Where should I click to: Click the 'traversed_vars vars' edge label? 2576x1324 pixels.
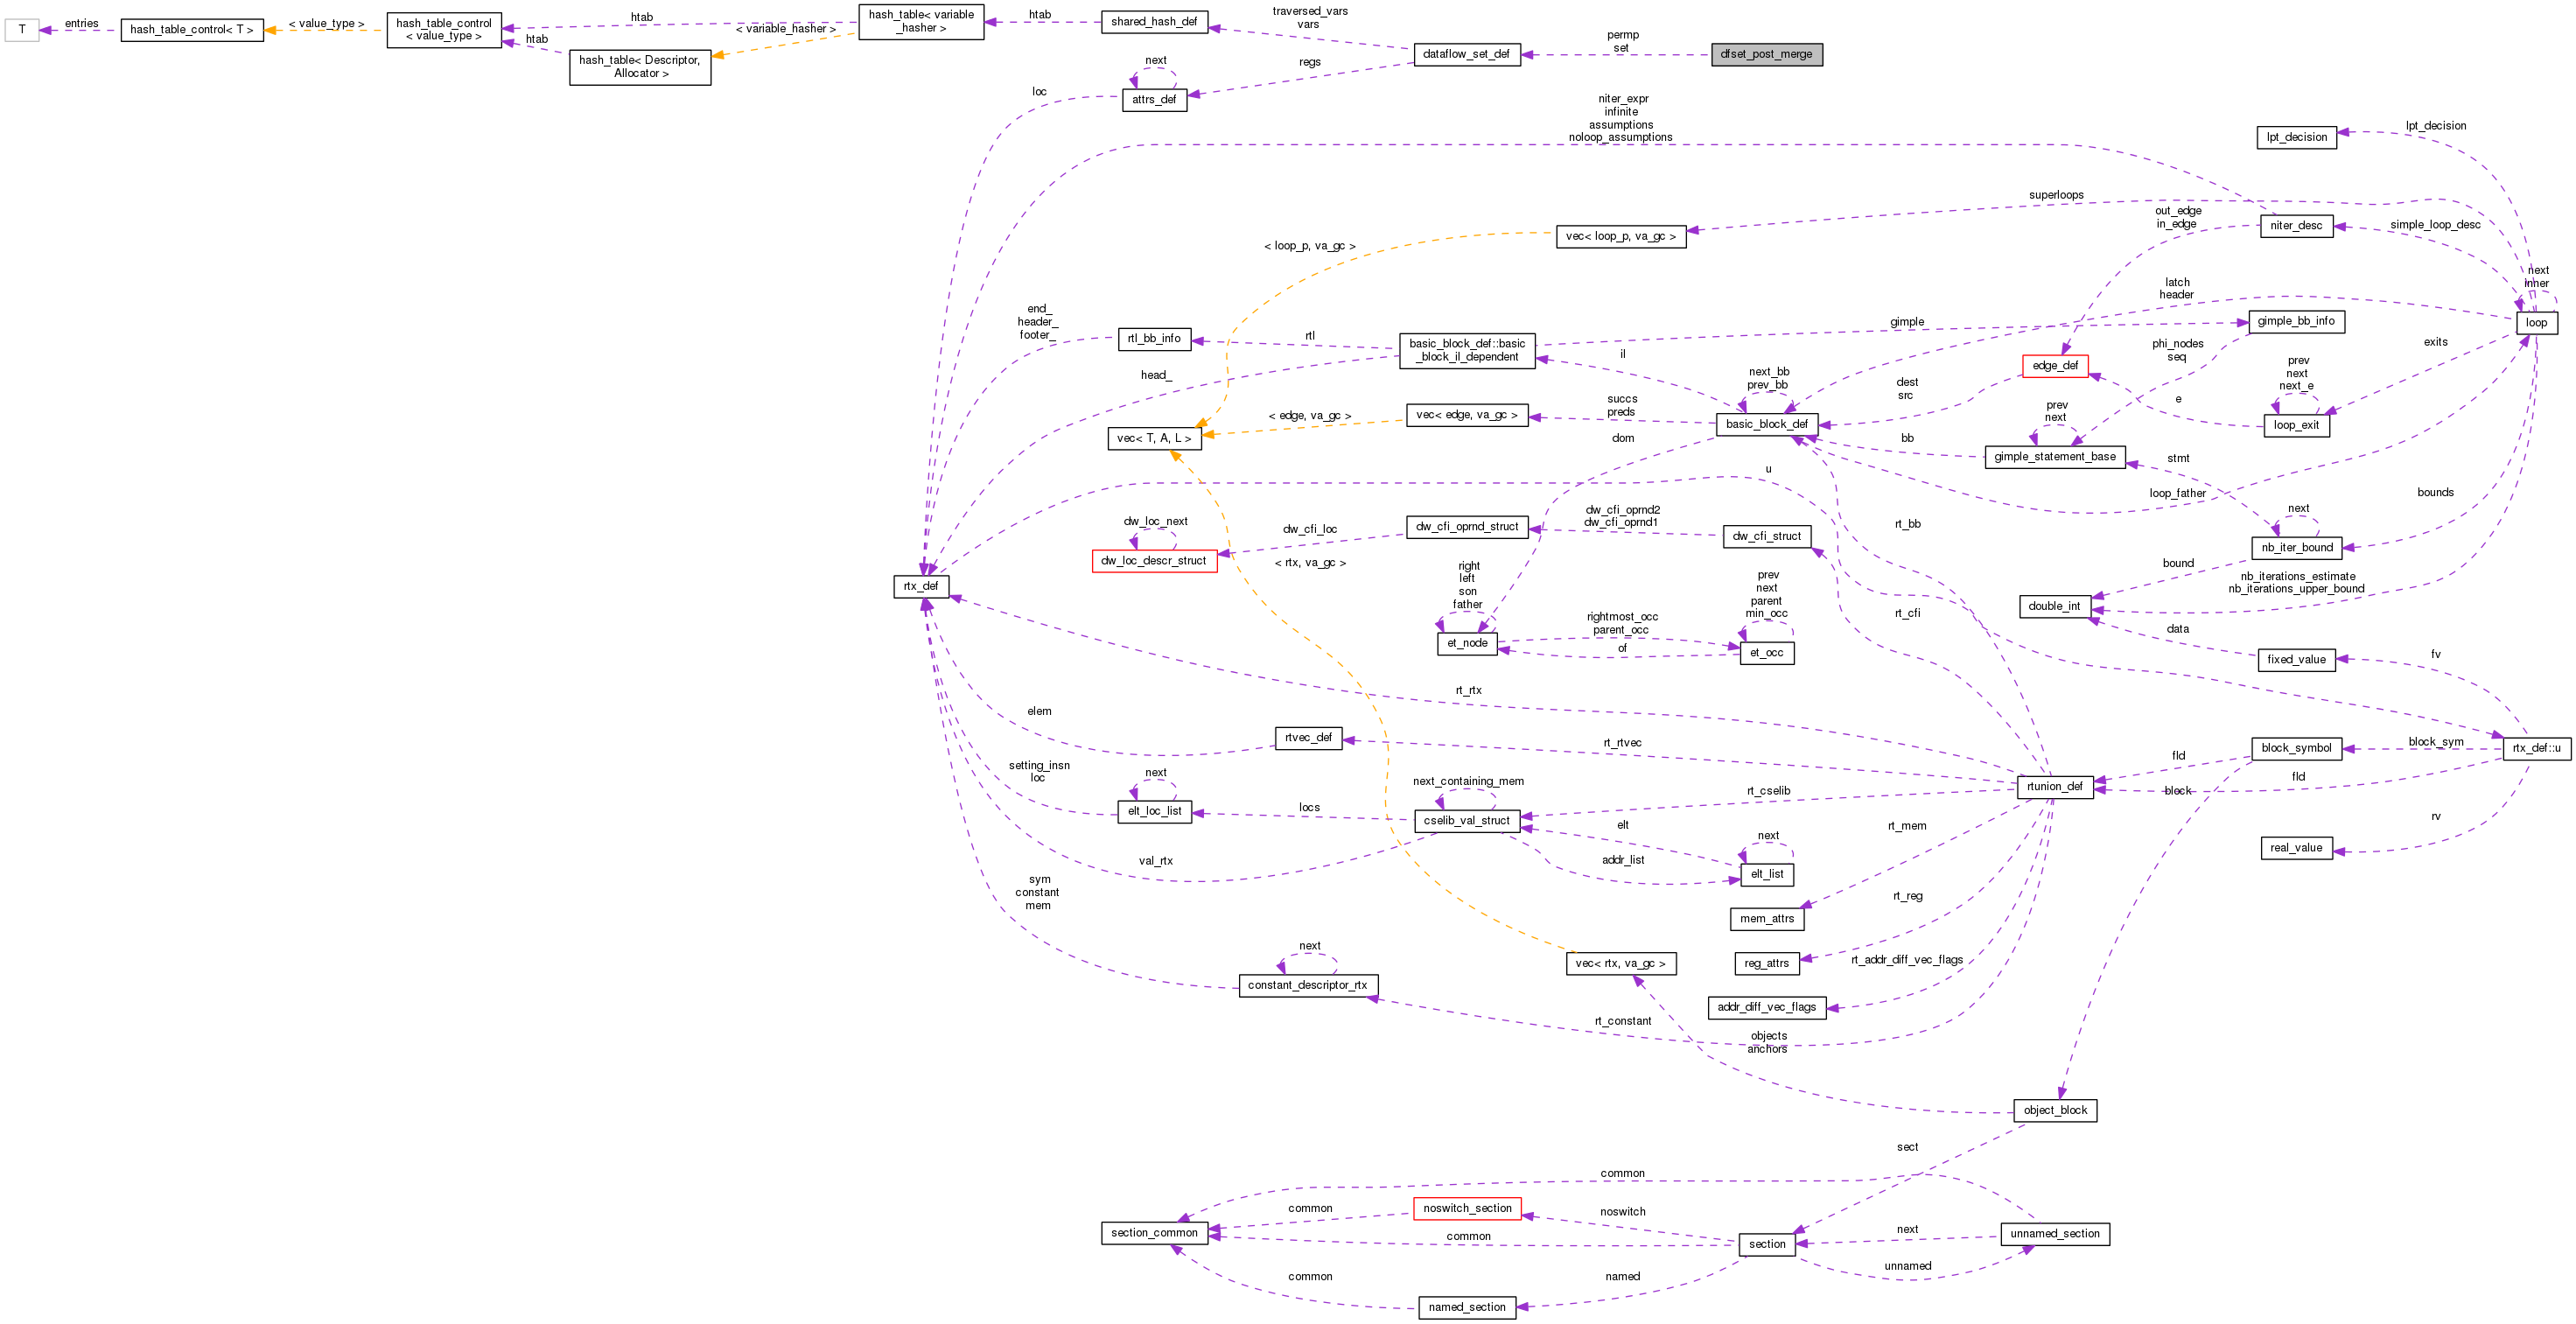tap(1309, 18)
